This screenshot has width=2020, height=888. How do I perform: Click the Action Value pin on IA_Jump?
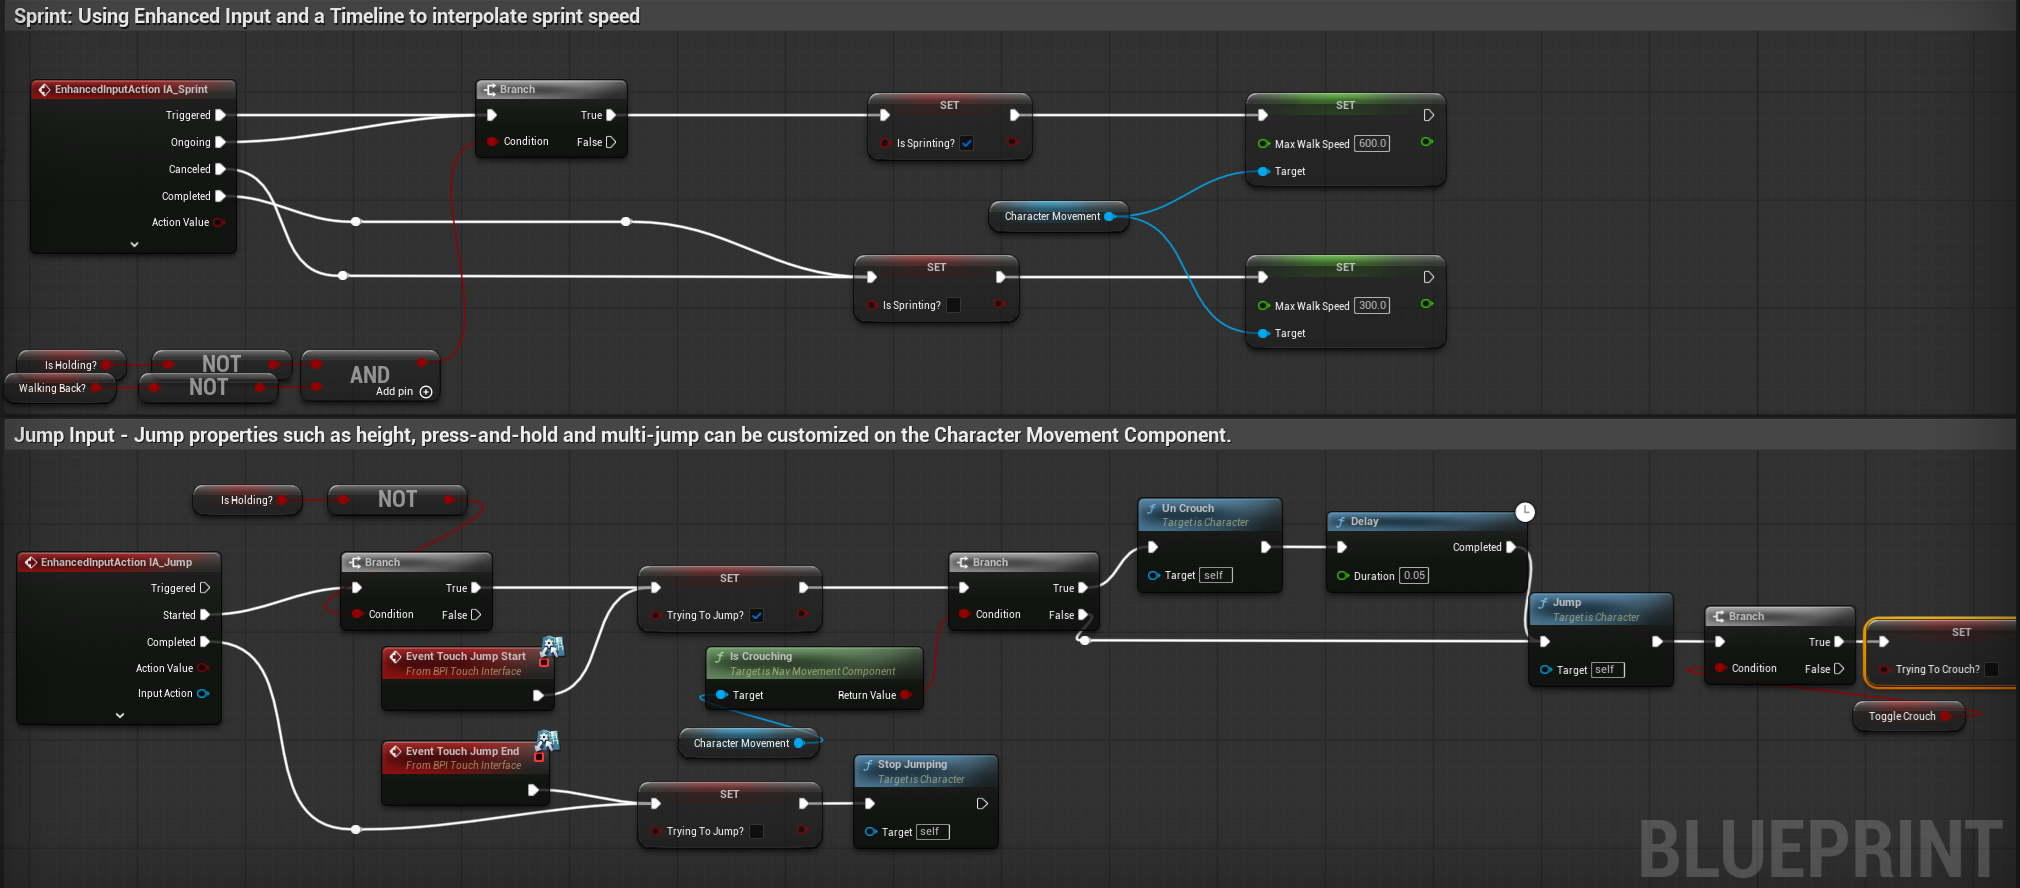click(x=203, y=668)
